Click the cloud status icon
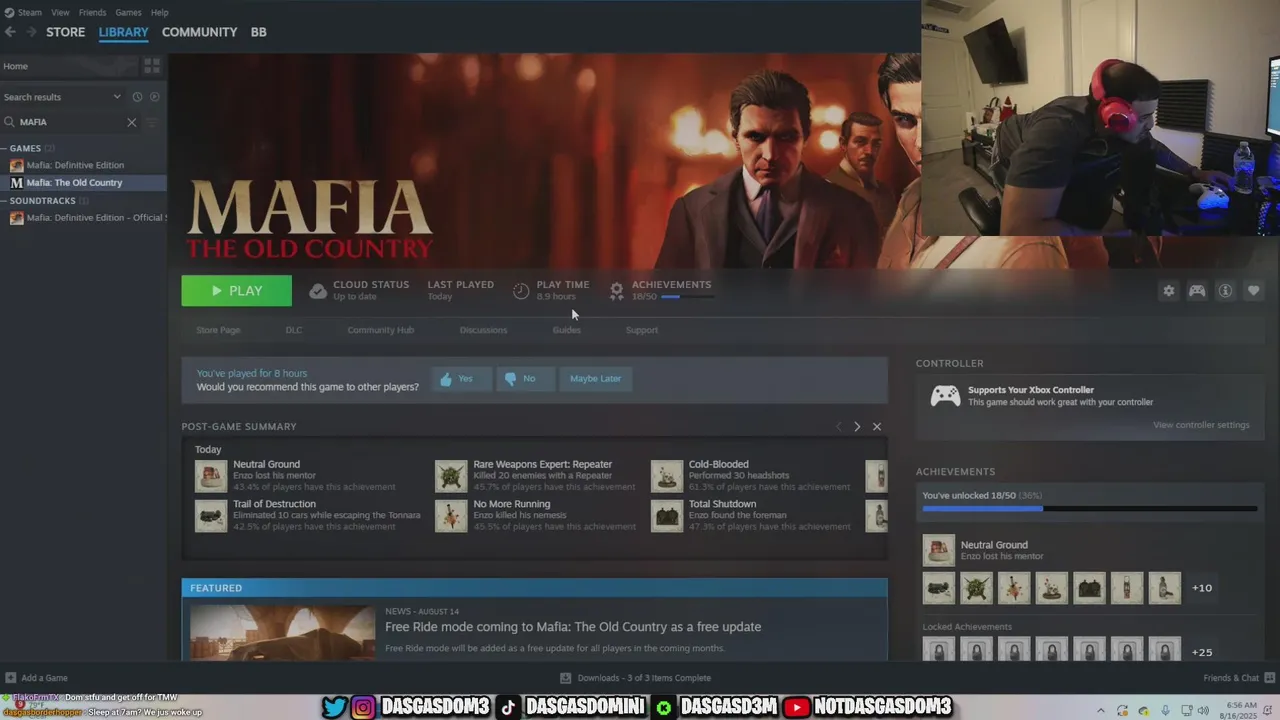Image resolution: width=1280 pixels, height=720 pixels. point(317,291)
